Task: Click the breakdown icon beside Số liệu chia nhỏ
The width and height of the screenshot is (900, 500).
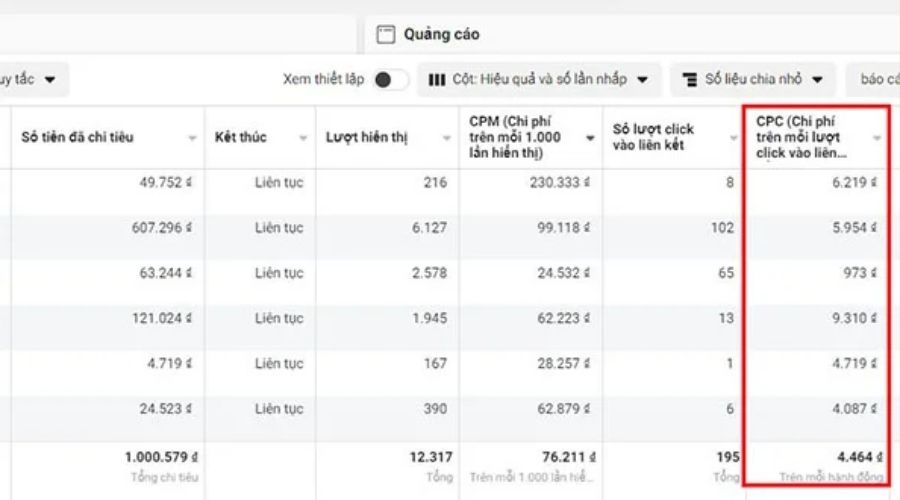Action: pos(689,80)
